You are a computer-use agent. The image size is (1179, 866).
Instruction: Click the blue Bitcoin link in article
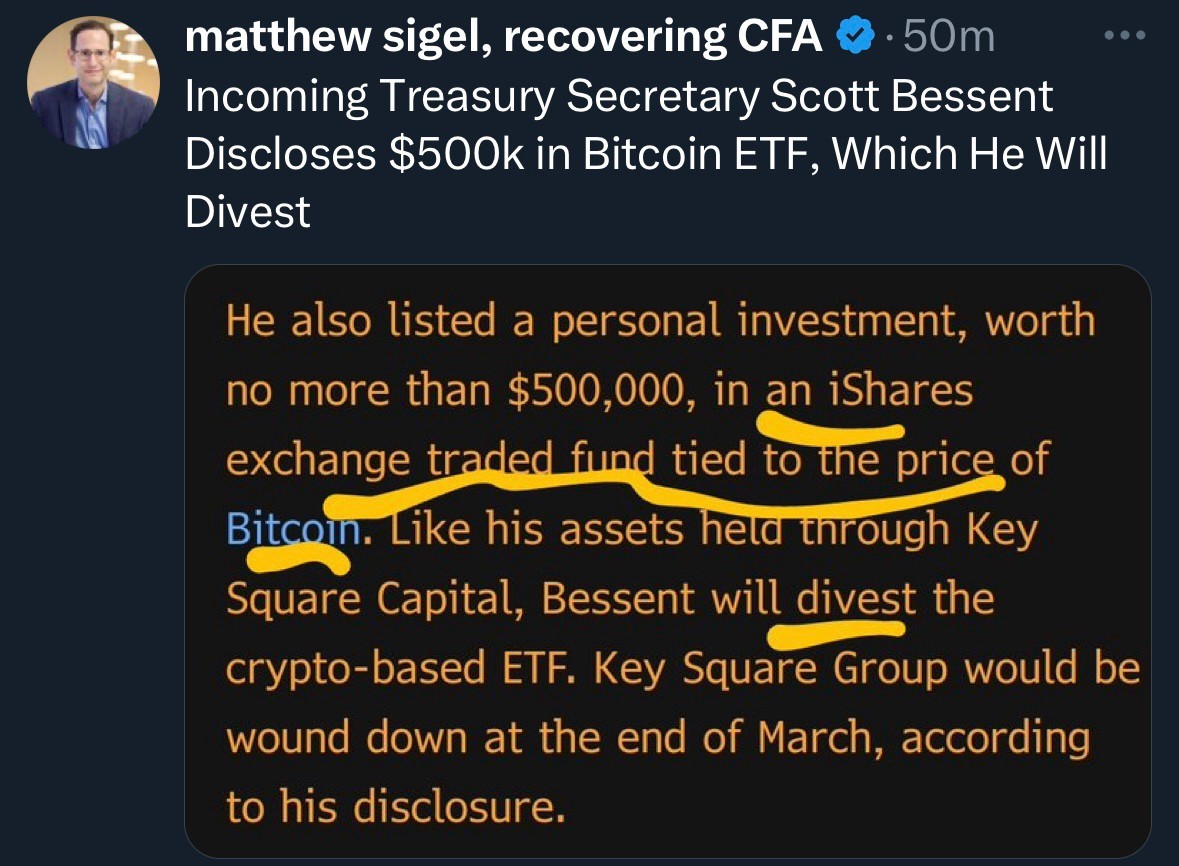(293, 528)
